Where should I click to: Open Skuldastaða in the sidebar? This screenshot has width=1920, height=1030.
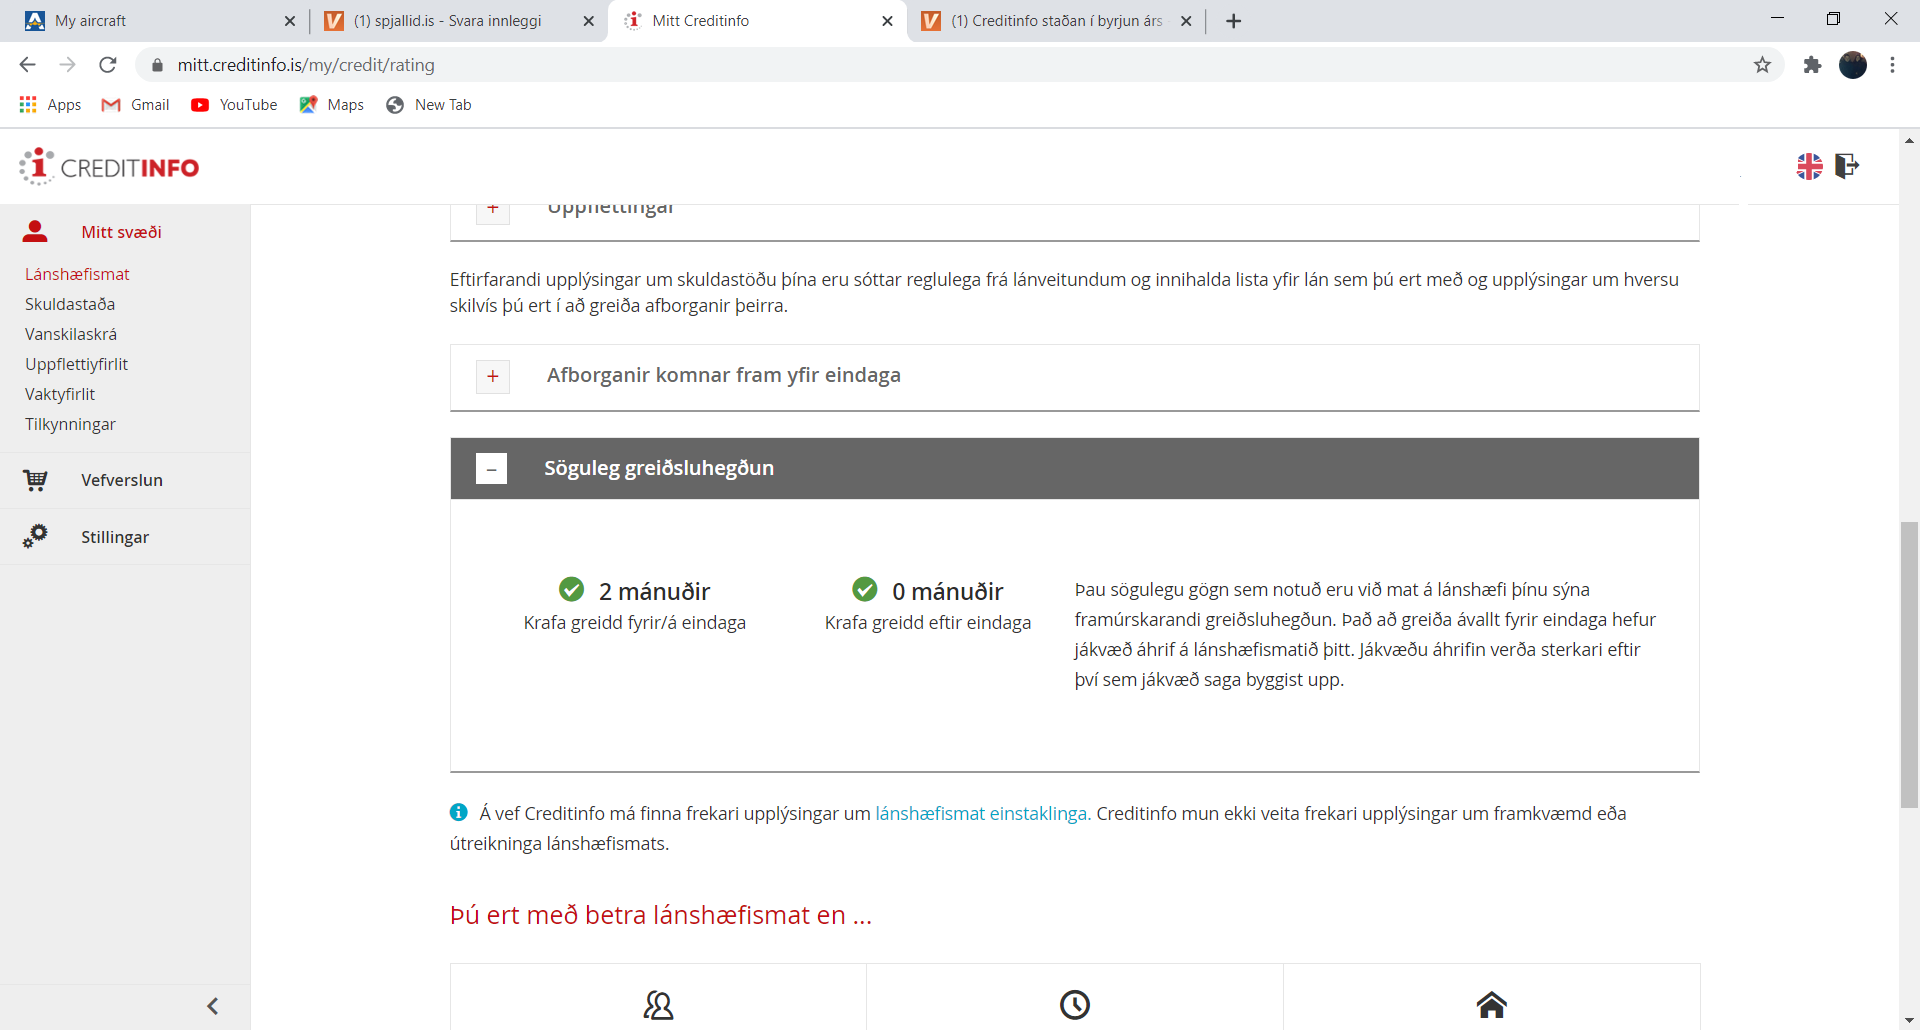(70, 304)
